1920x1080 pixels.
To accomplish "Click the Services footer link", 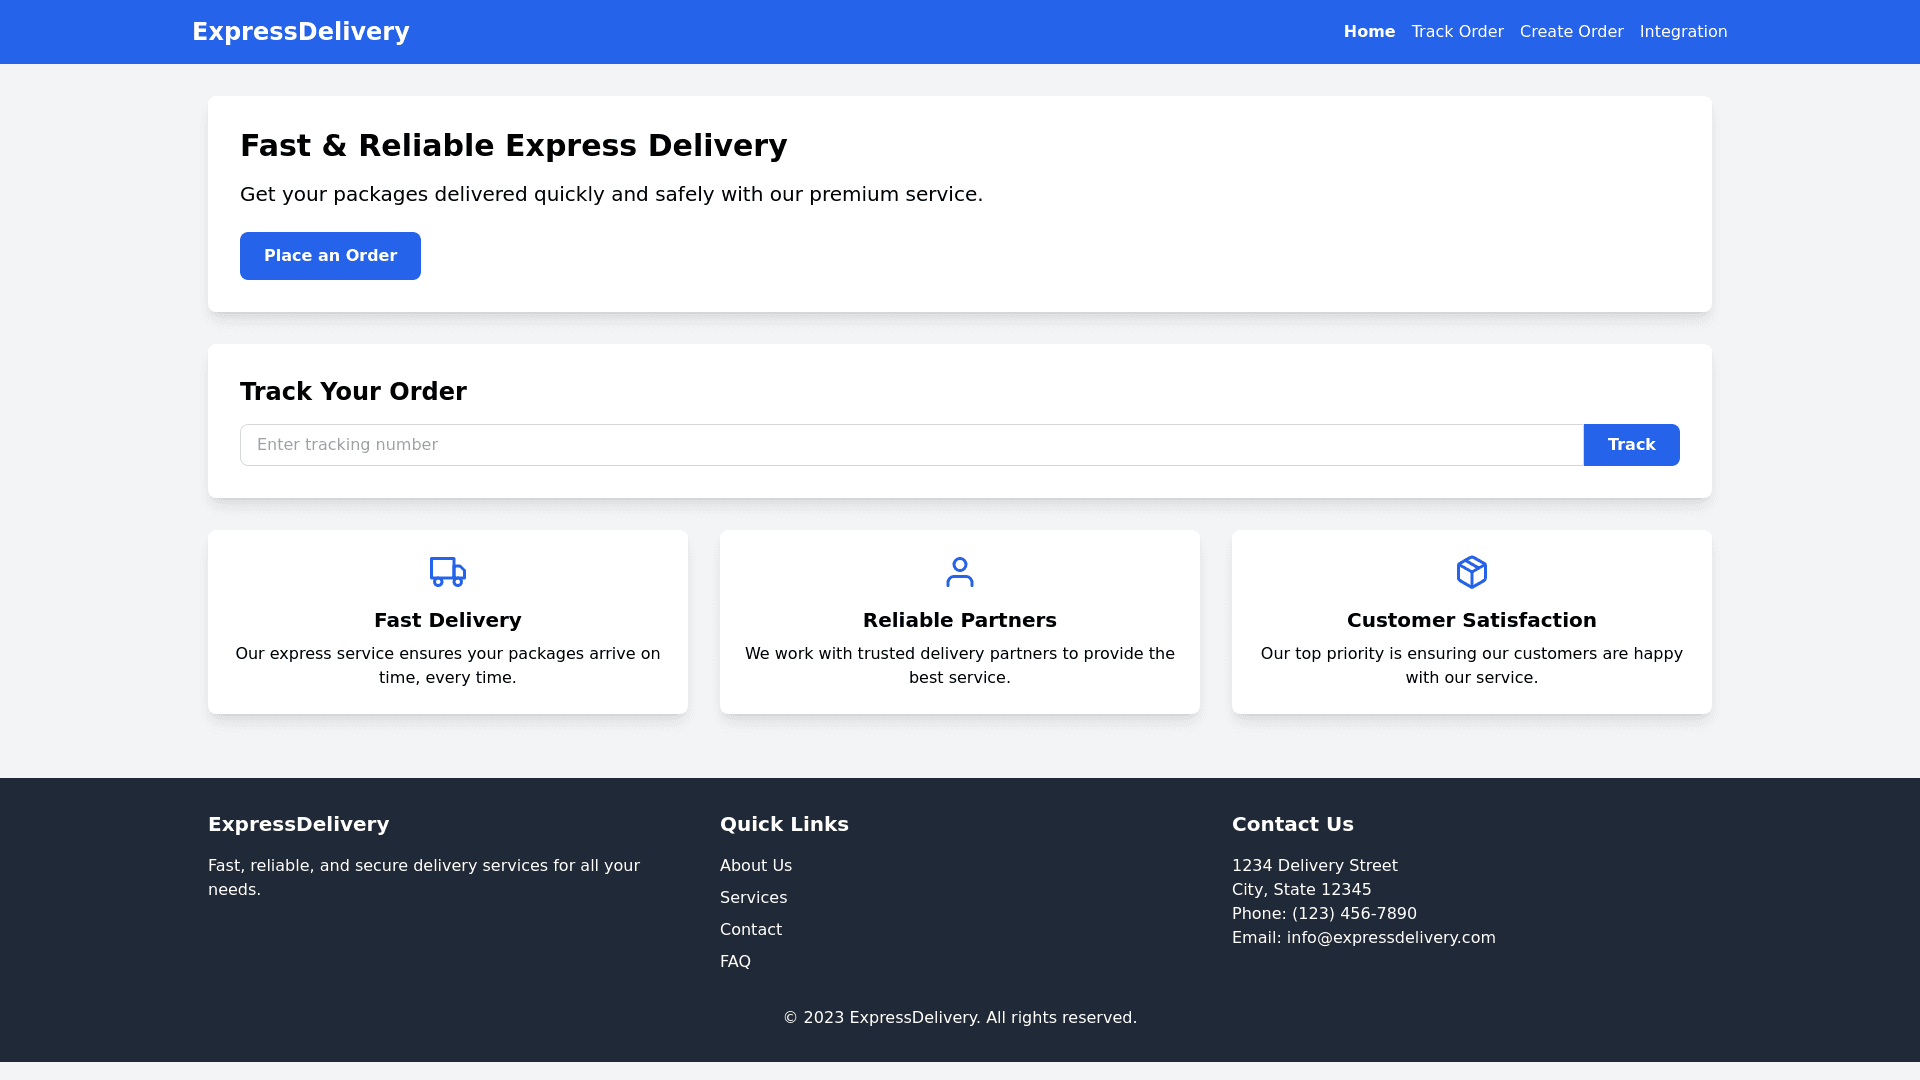I will 753,898.
